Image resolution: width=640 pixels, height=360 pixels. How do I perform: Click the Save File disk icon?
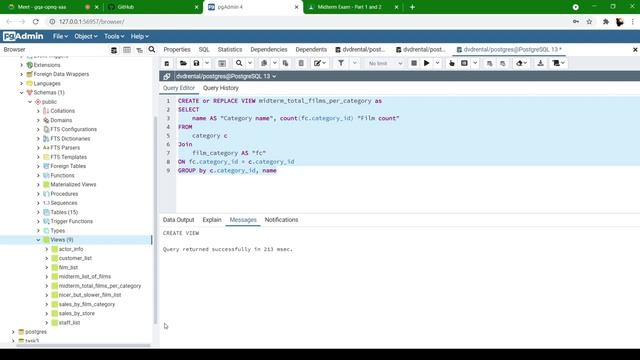196,63
